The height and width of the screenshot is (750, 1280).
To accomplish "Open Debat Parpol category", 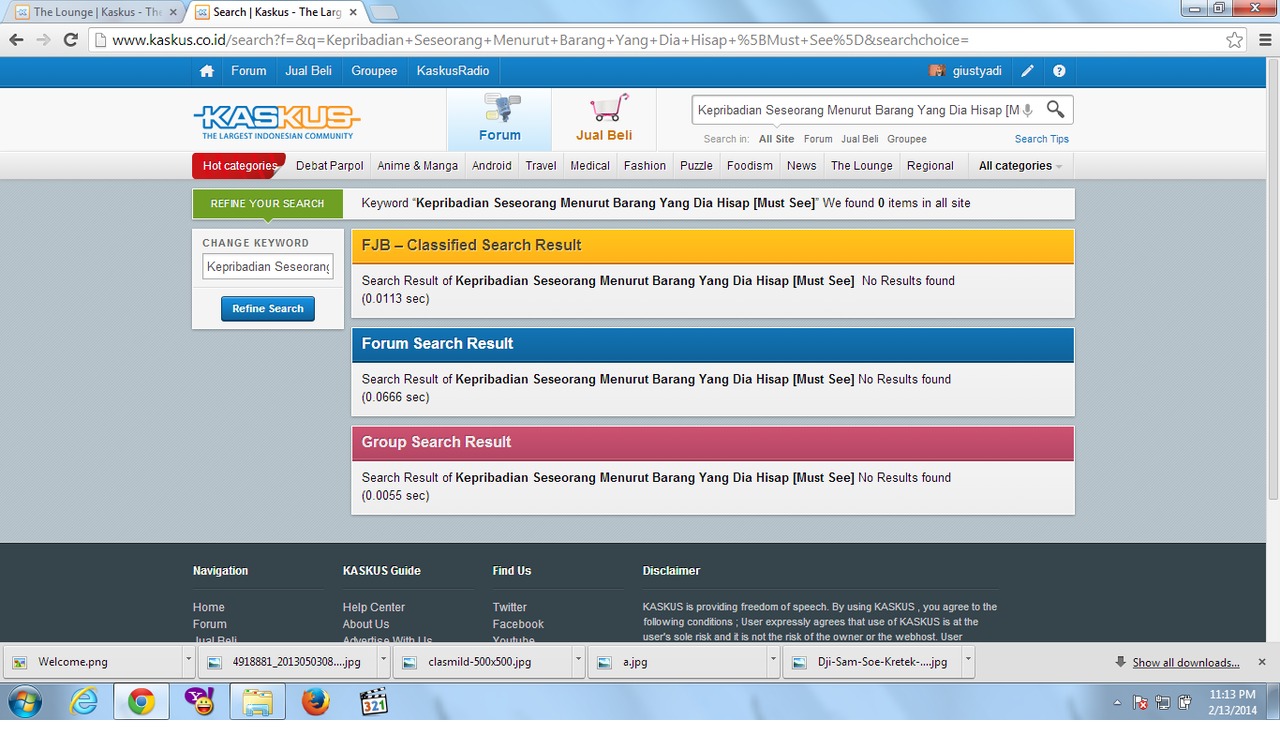I will click(330, 166).
